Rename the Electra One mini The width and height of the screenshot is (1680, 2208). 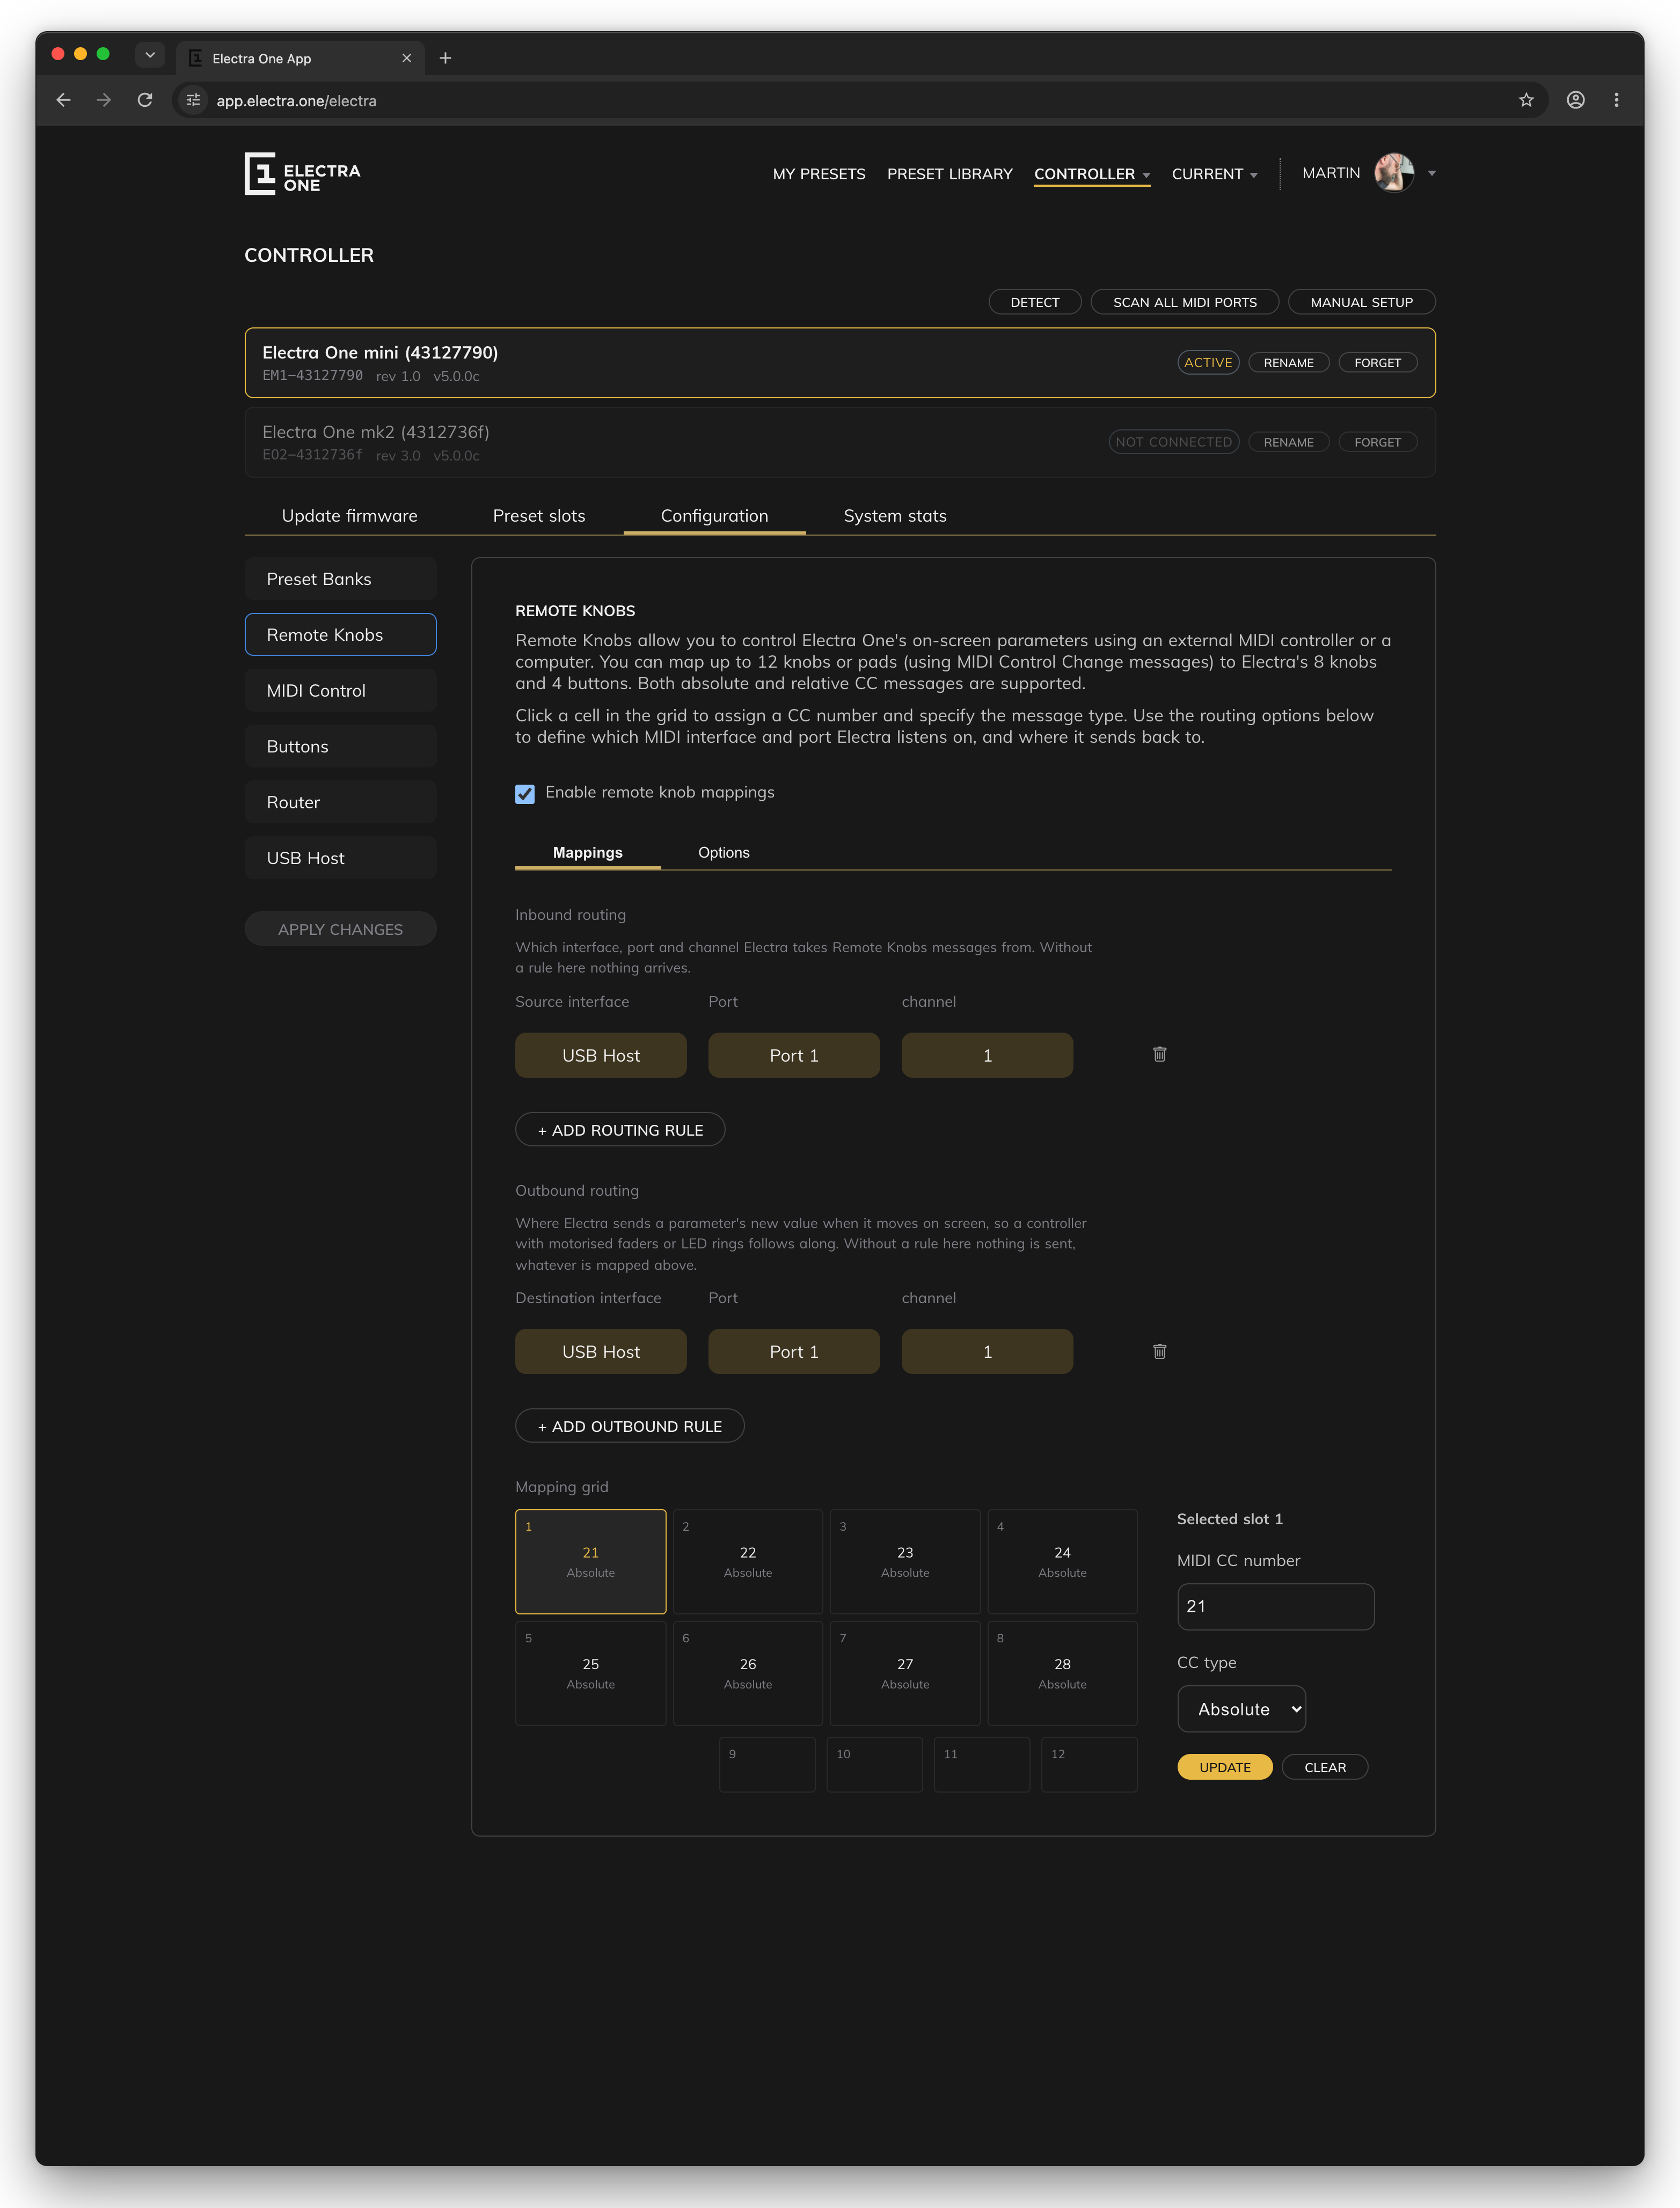[1288, 363]
